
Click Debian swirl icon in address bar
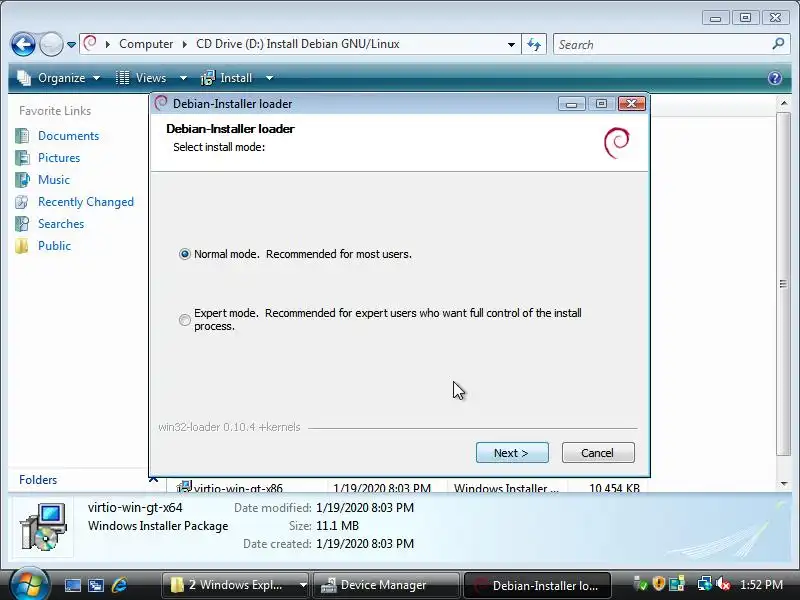coord(90,43)
